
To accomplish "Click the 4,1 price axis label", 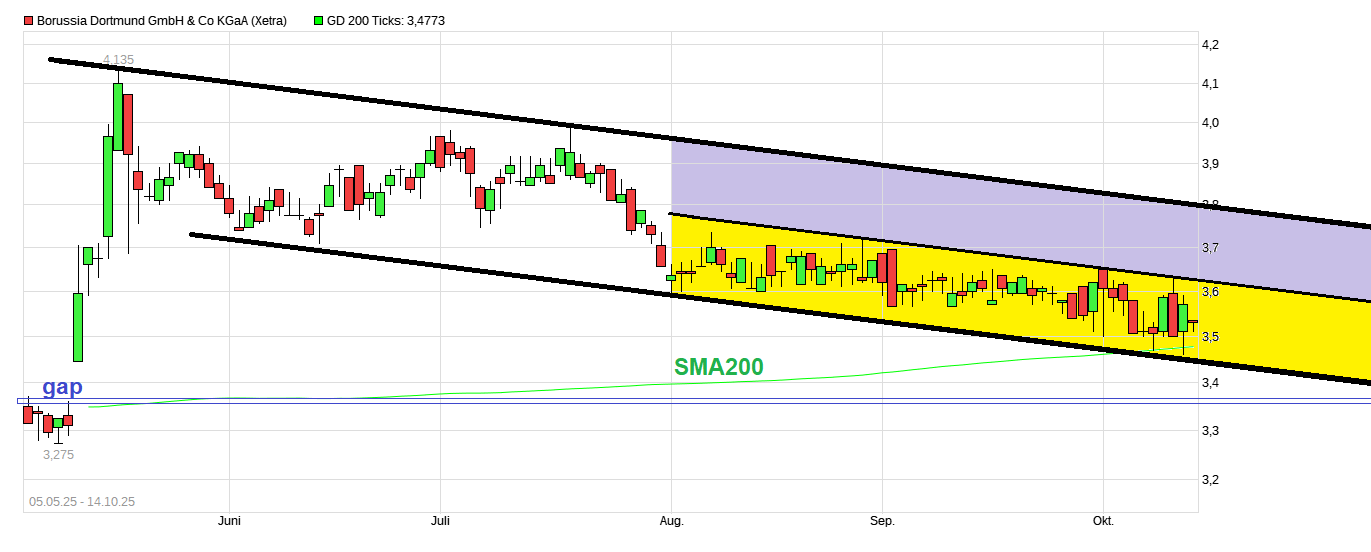I will click(x=1210, y=83).
